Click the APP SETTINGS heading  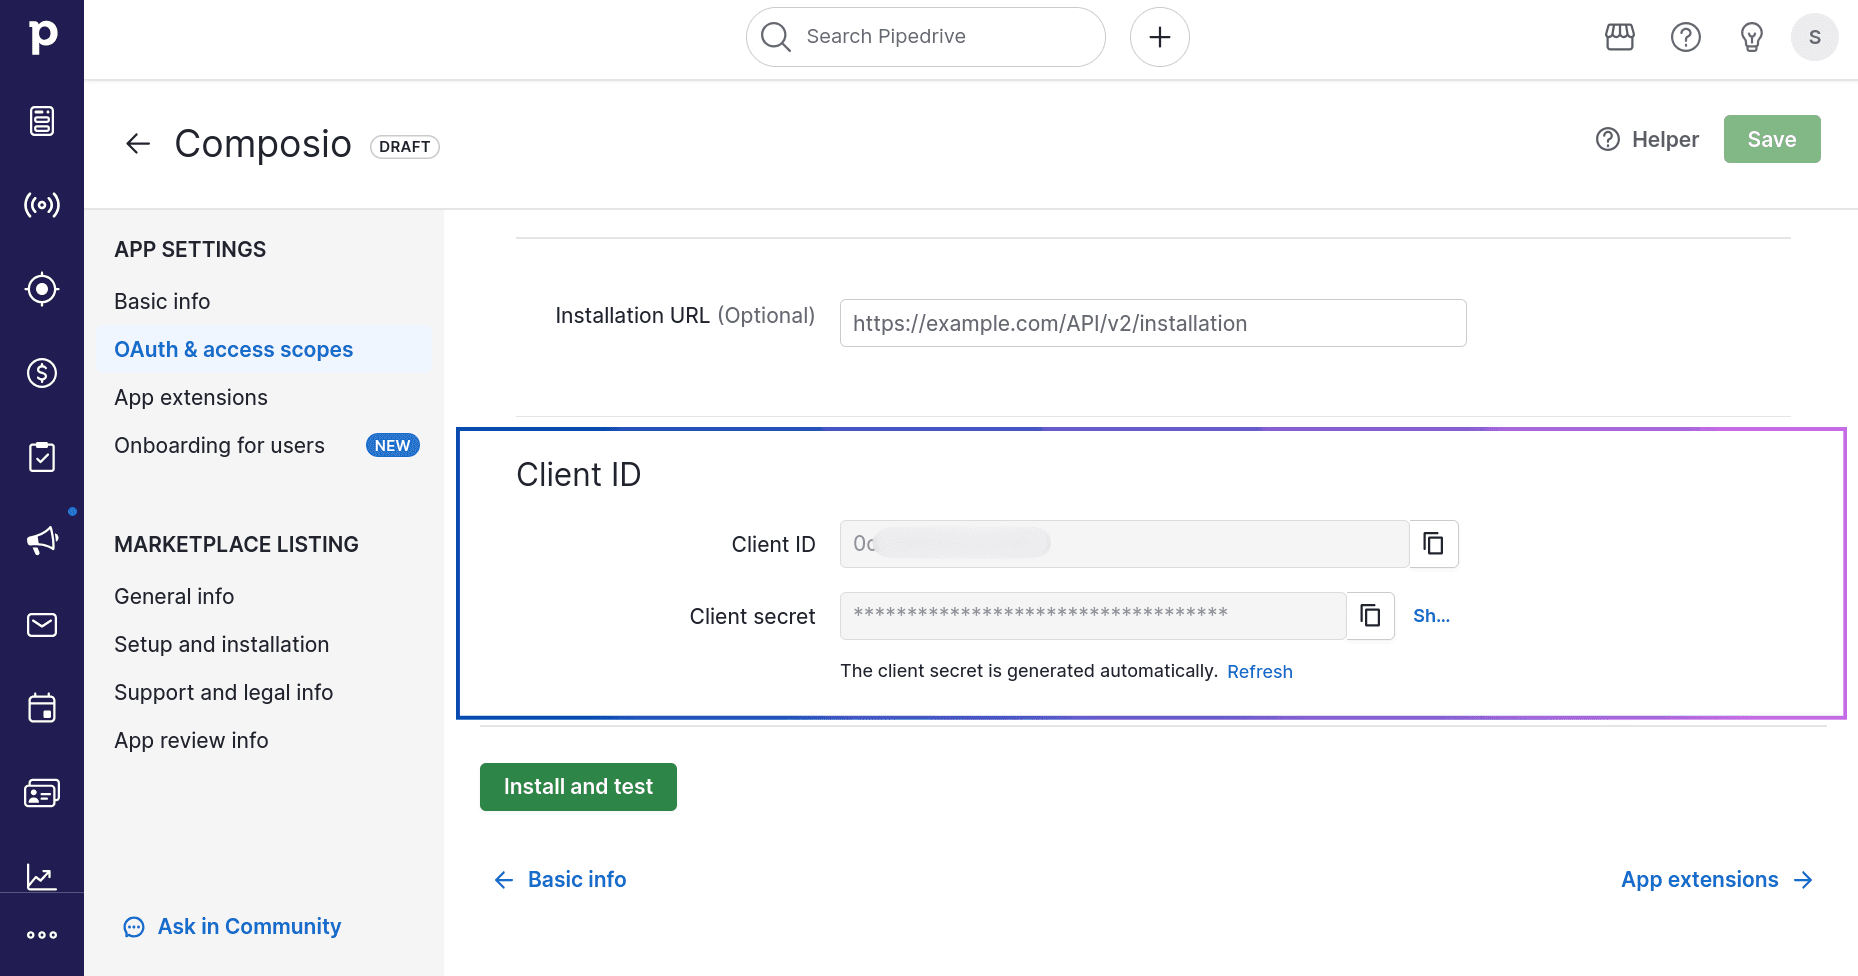[190, 250]
